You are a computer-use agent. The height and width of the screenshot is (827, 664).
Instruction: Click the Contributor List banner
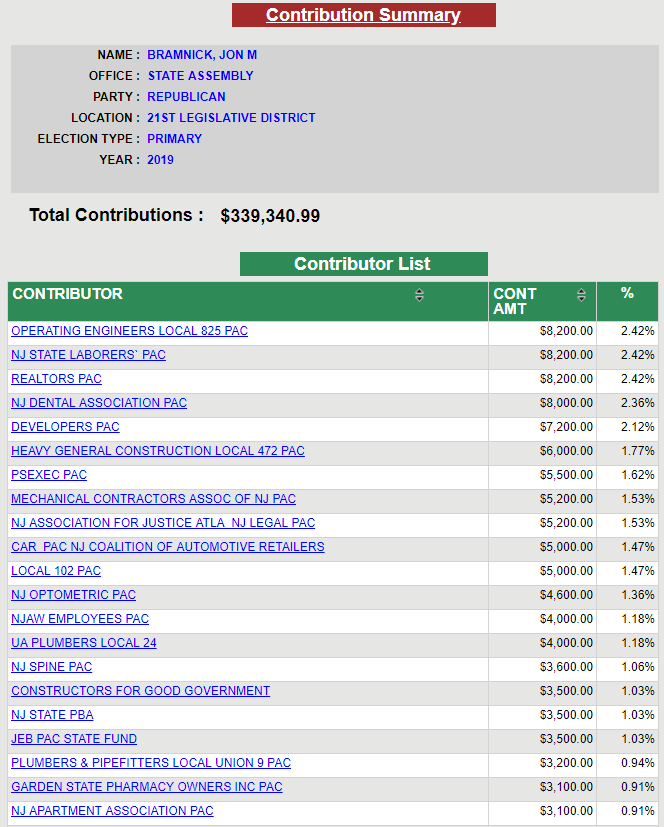pos(363,264)
